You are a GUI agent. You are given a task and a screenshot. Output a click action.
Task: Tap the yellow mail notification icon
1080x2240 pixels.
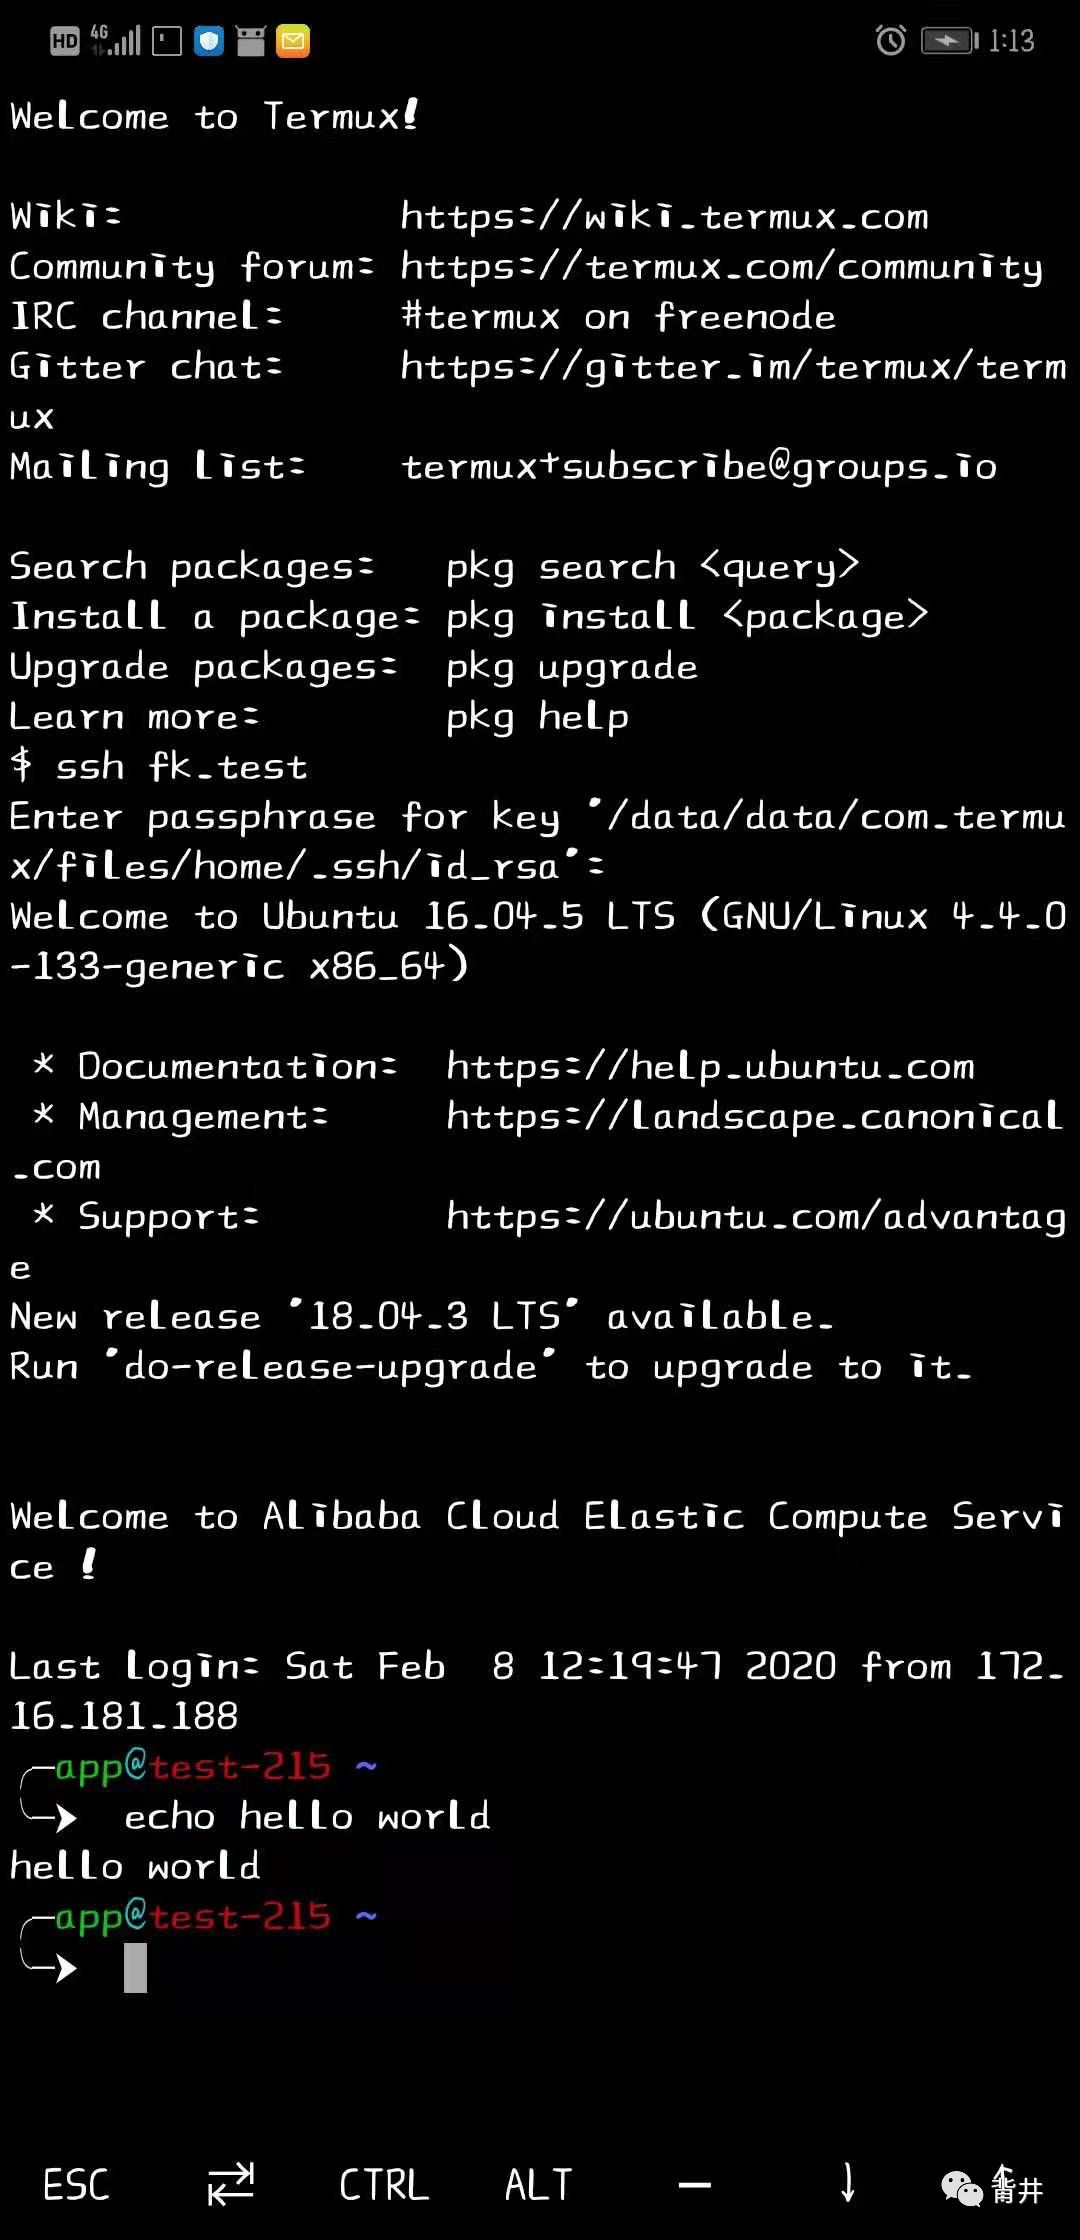click(293, 41)
